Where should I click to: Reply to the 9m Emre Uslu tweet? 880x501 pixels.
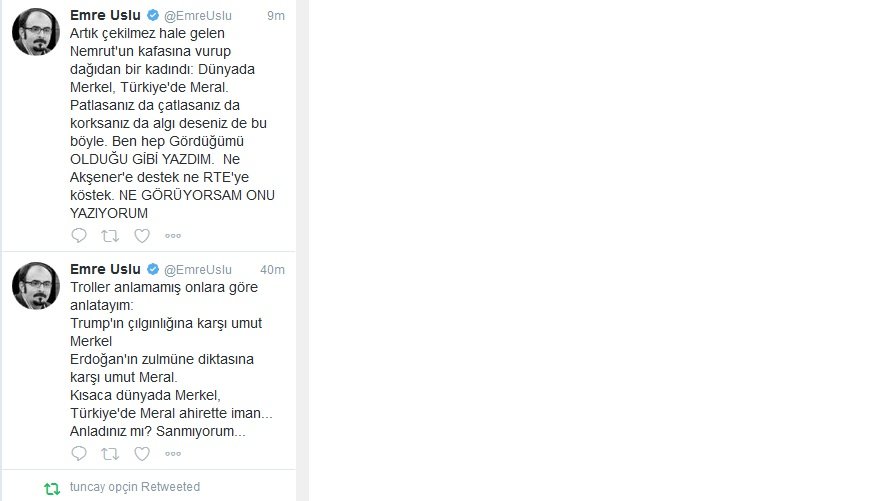tap(79, 236)
